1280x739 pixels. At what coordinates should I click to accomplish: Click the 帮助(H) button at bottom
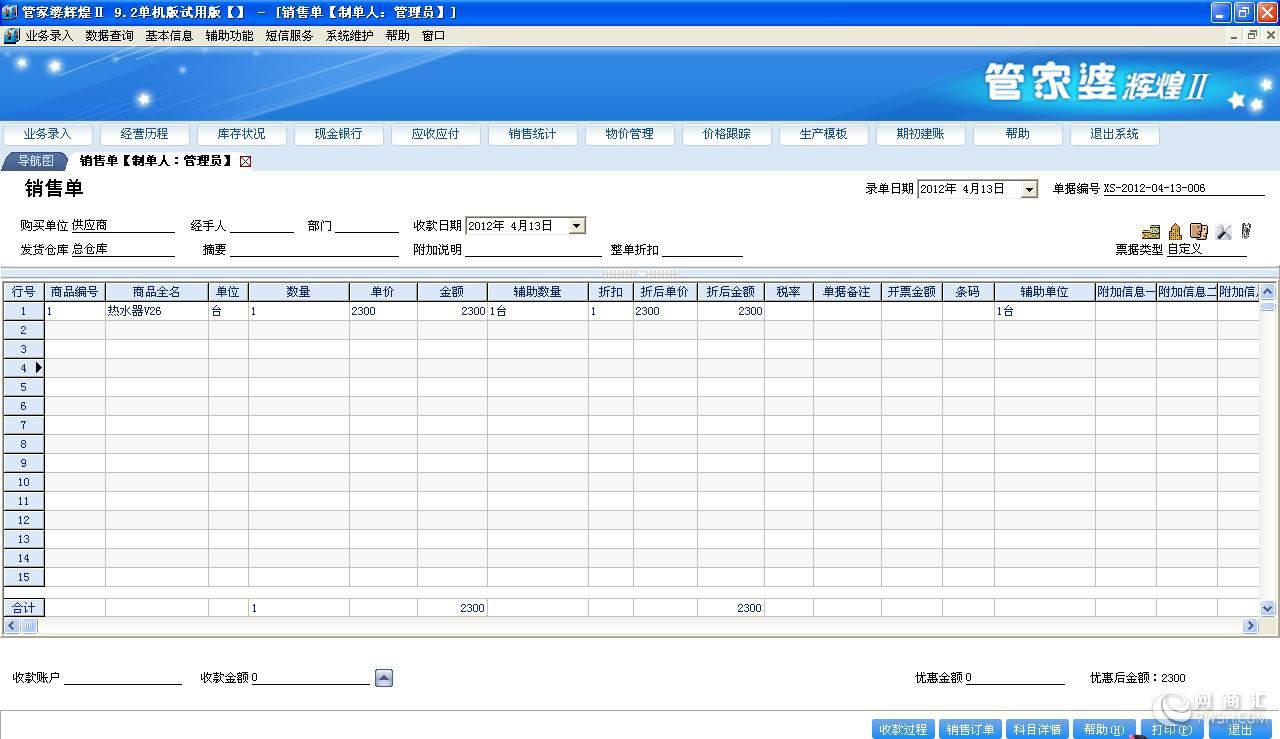[x=1104, y=730]
